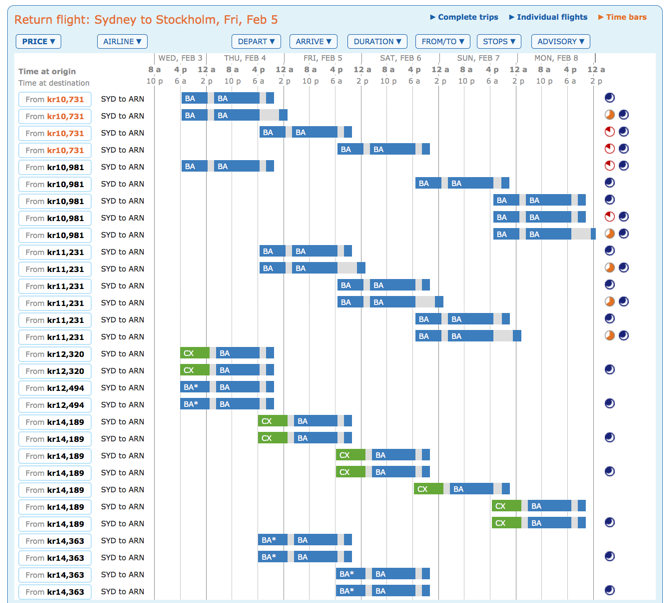668x603 pixels.
Task: Switch to the Individual flights view
Action: [x=548, y=17]
